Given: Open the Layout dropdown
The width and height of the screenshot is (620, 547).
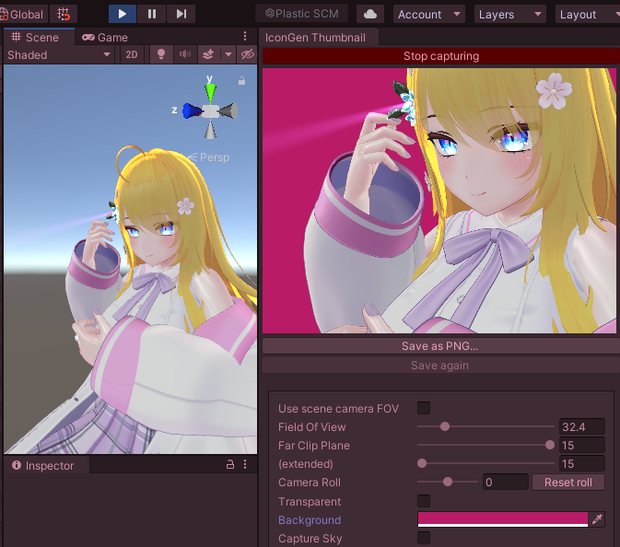Looking at the screenshot, I should click(588, 15).
